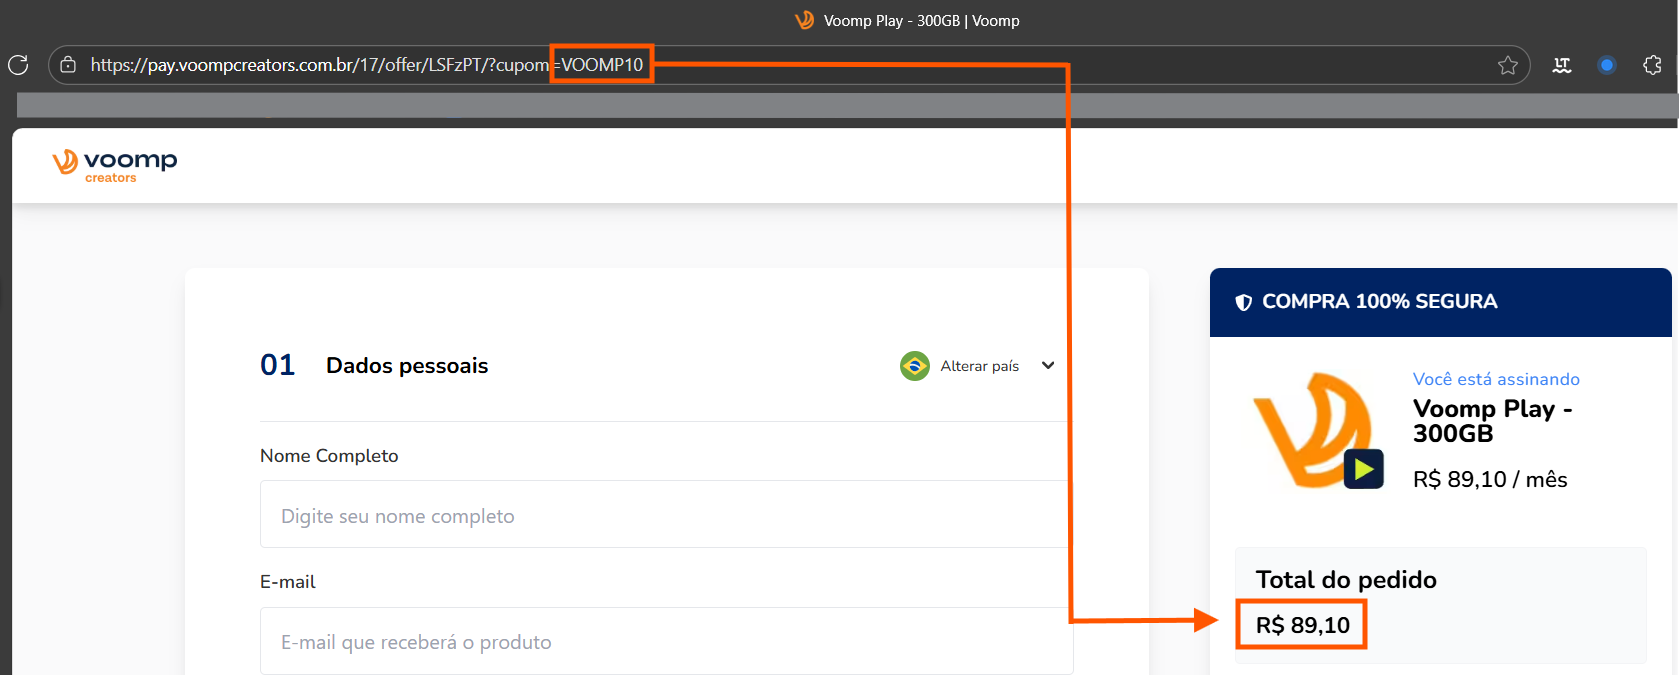
Task: Click the blue circle extension icon
Action: click(x=1607, y=65)
